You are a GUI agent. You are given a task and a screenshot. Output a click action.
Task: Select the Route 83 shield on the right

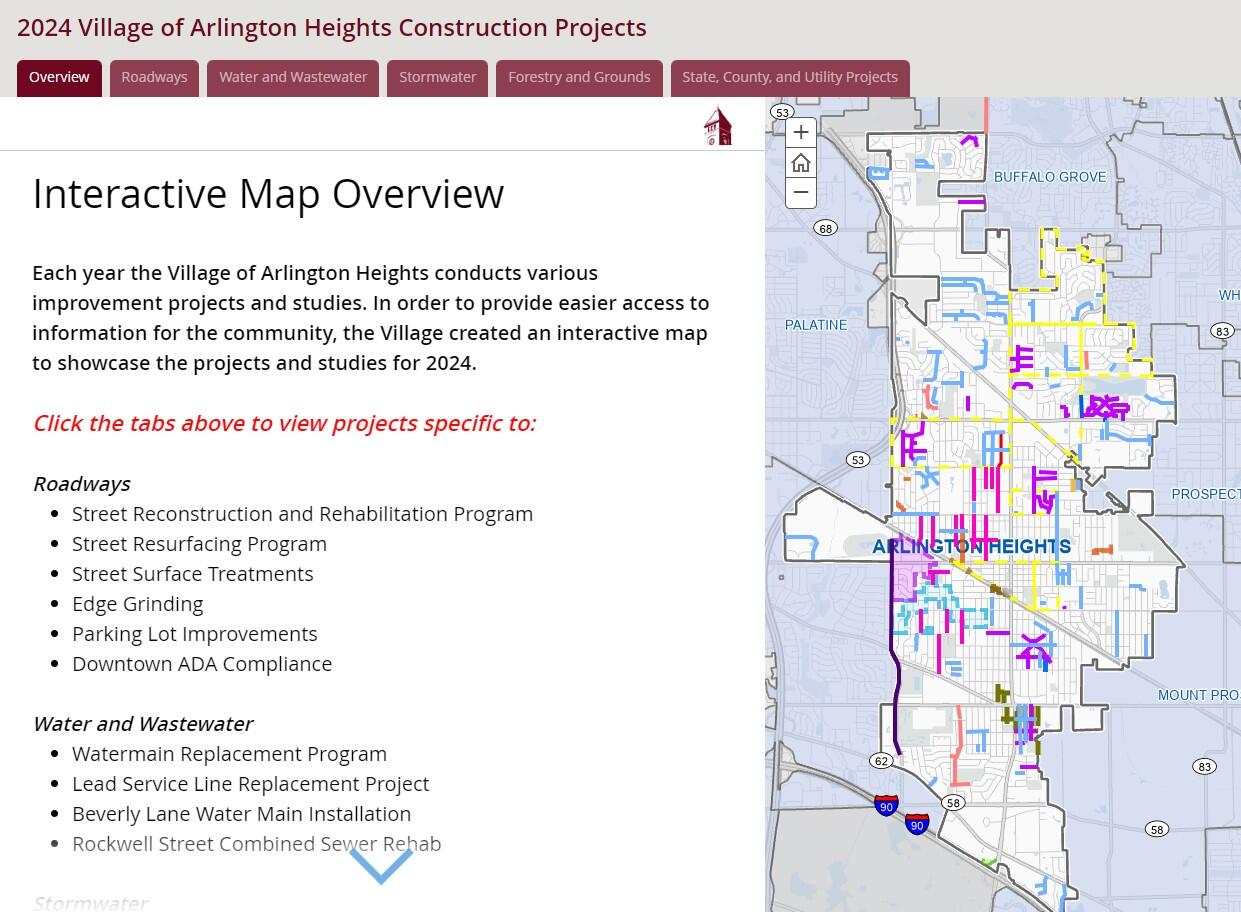1222,331
